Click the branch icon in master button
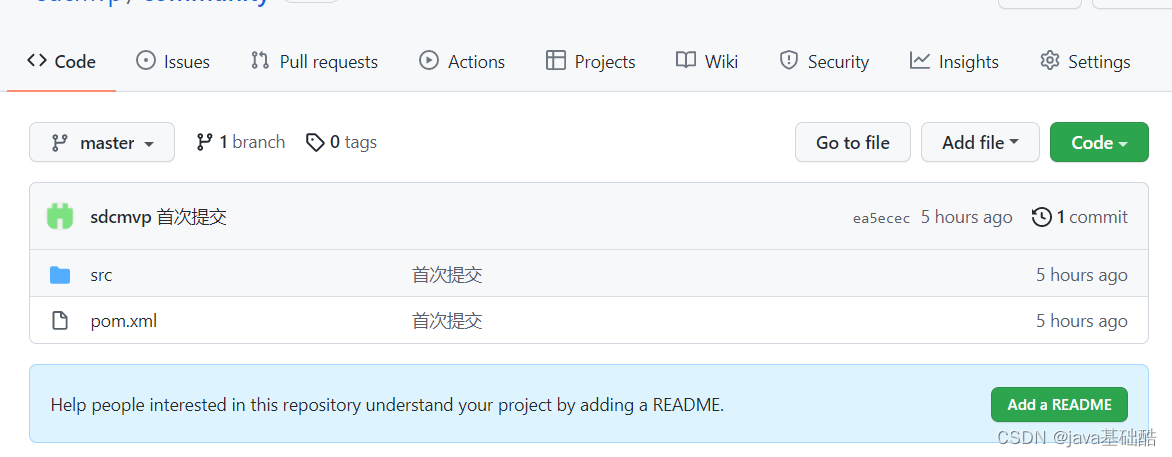Screen dimensions: 1172x457 (x=60, y=143)
